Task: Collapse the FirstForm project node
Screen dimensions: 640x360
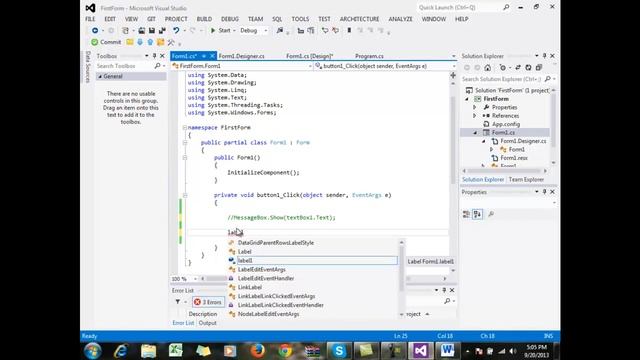Action: [467, 99]
